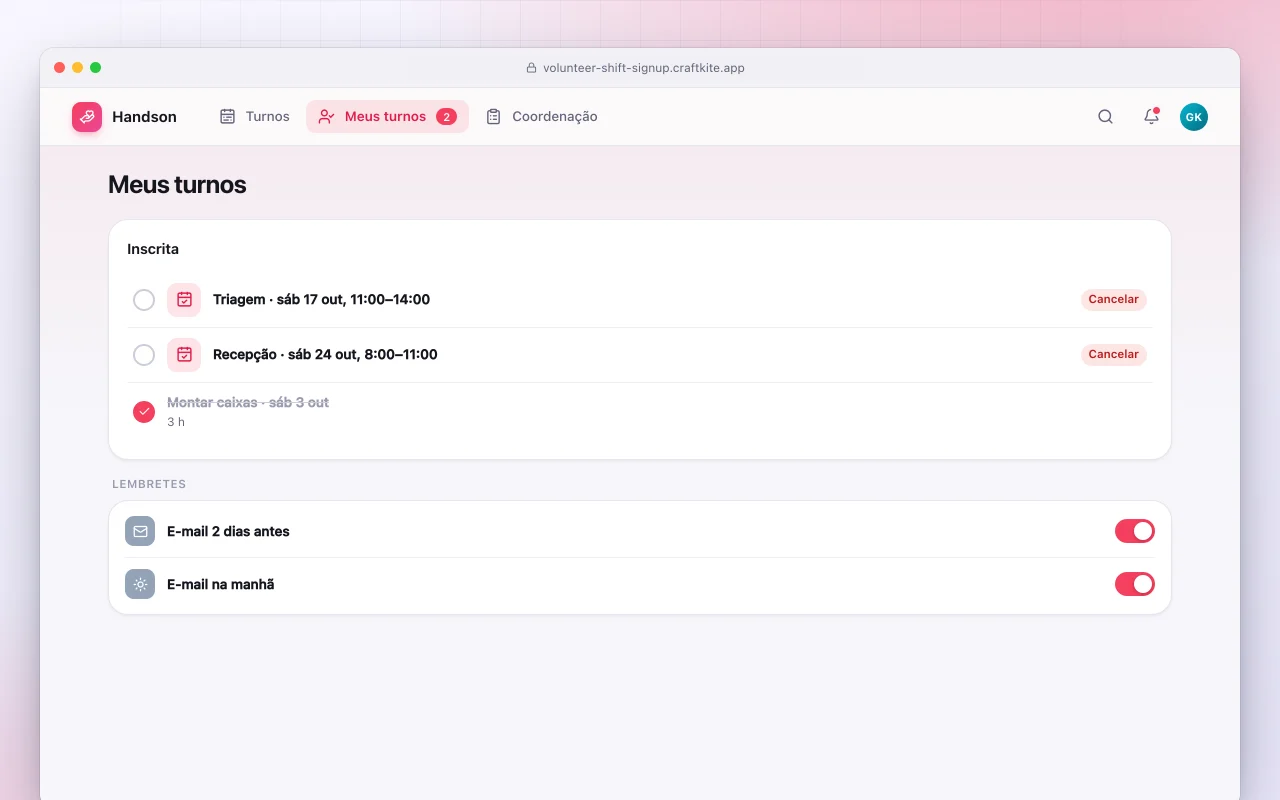This screenshot has width=1280, height=800.
Task: Uncheck the completed Montar caixas shift
Action: (144, 412)
